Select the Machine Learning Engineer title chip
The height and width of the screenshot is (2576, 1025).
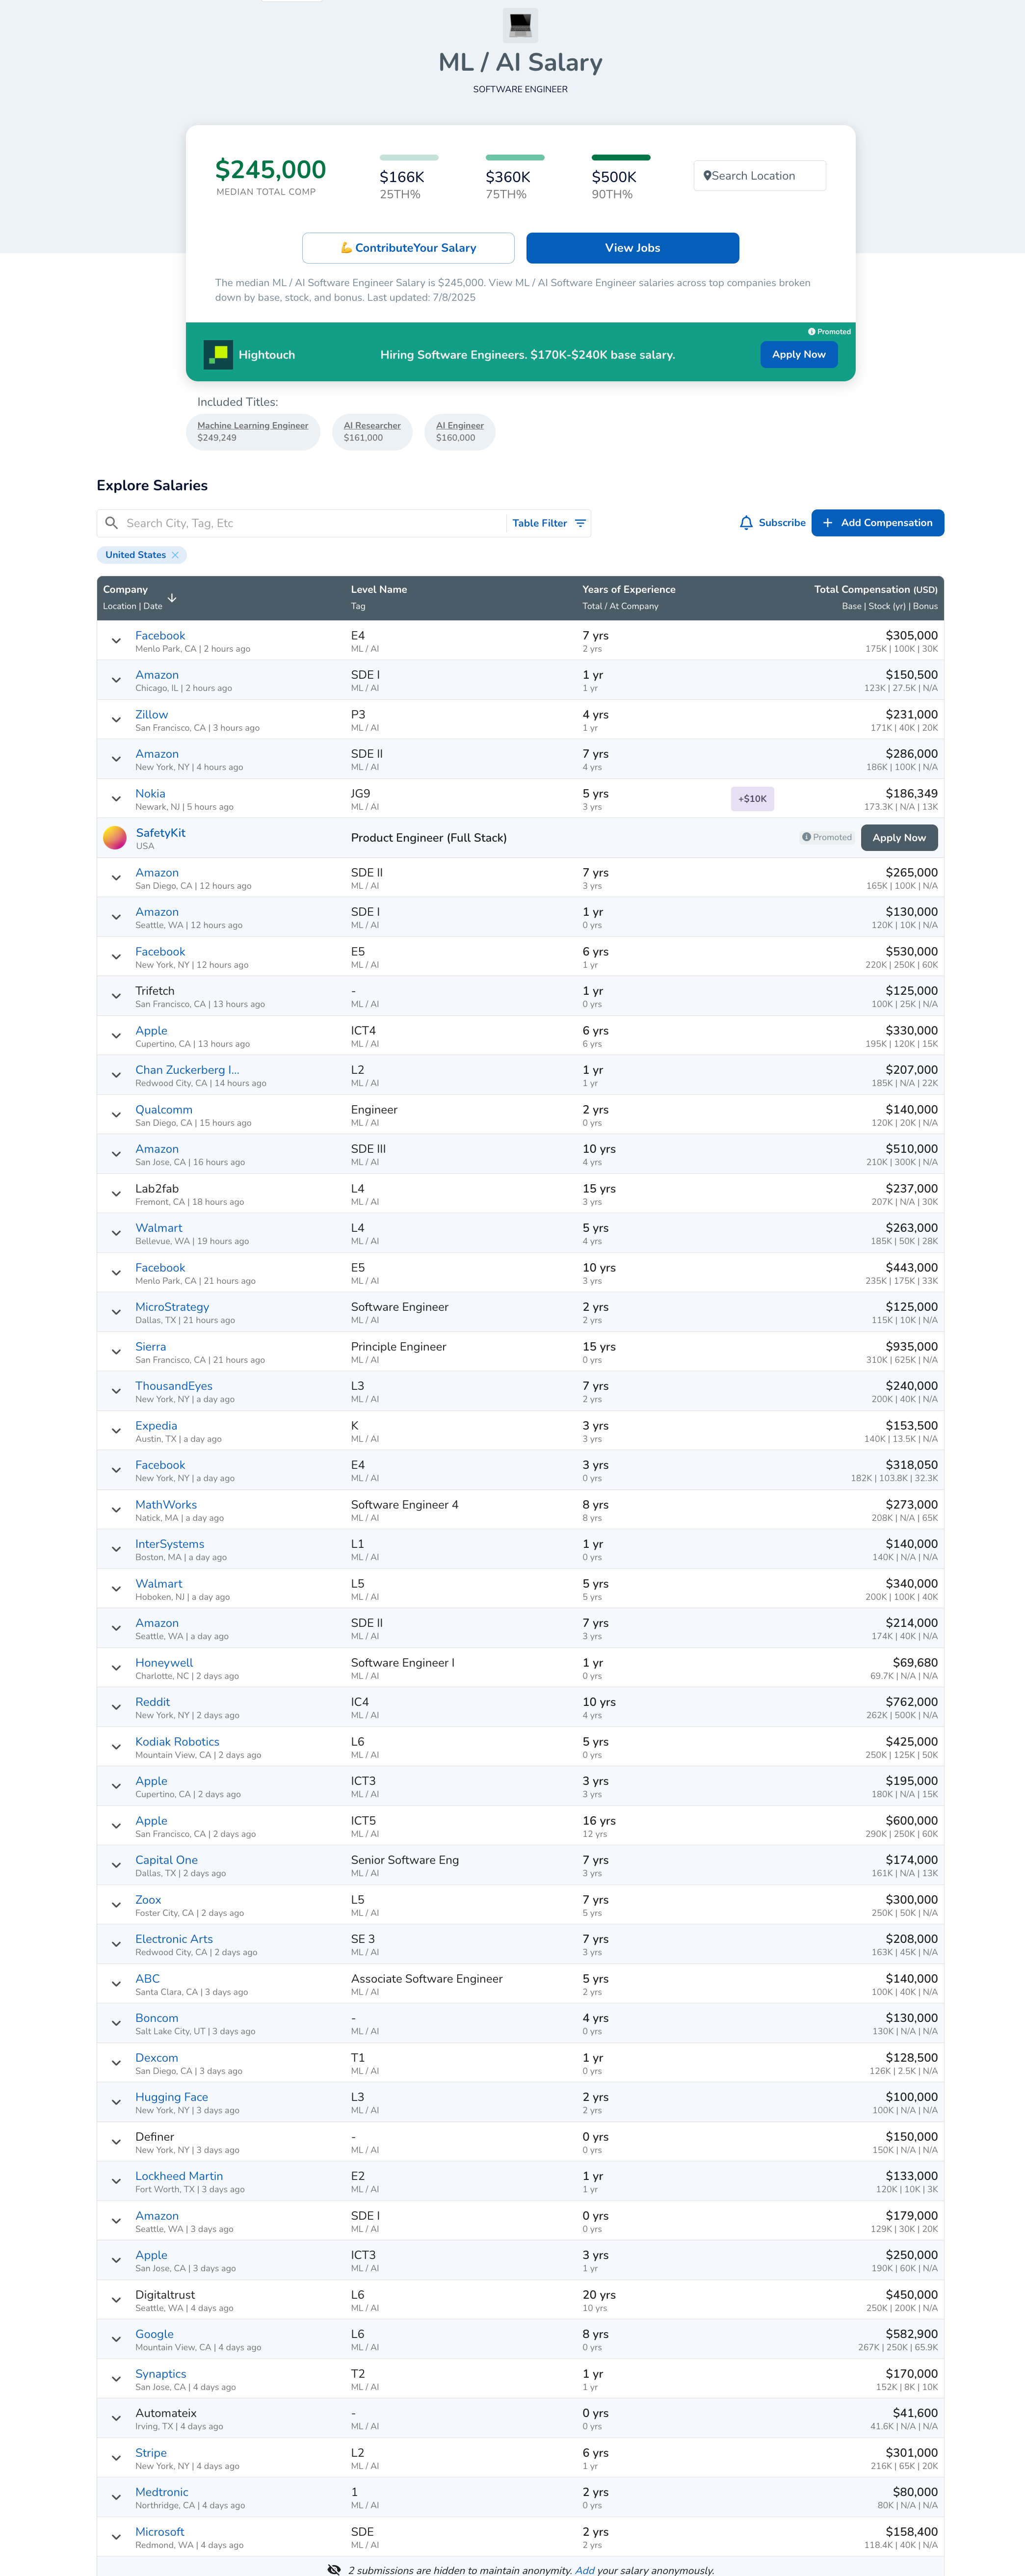pos(253,432)
